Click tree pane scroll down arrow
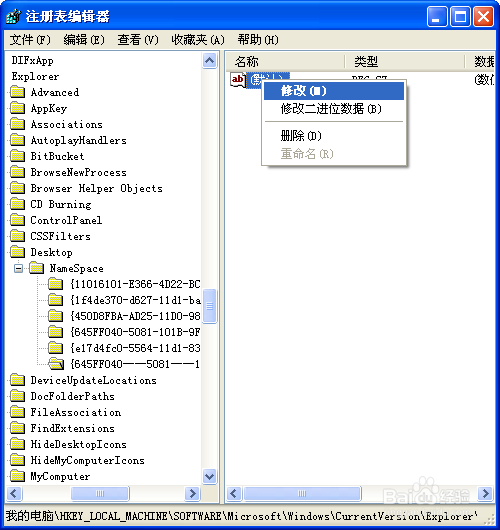500x530 pixels. 210,477
